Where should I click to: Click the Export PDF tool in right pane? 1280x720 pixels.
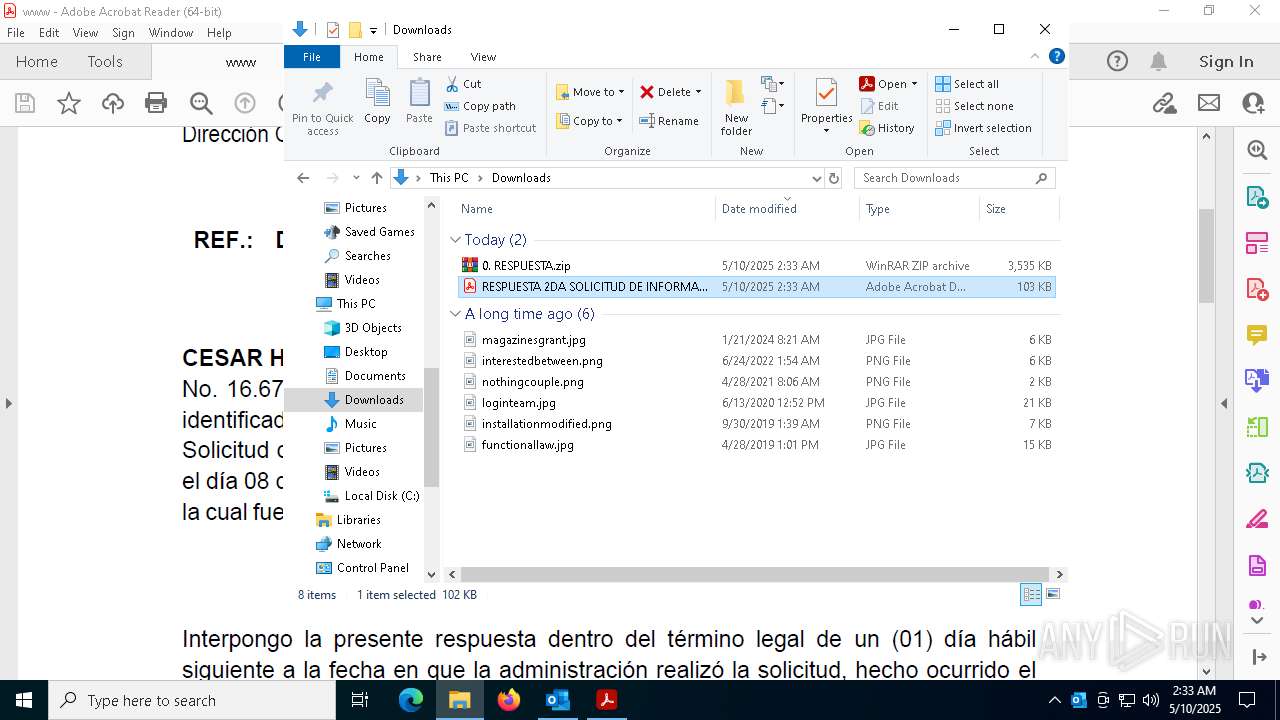1257,196
